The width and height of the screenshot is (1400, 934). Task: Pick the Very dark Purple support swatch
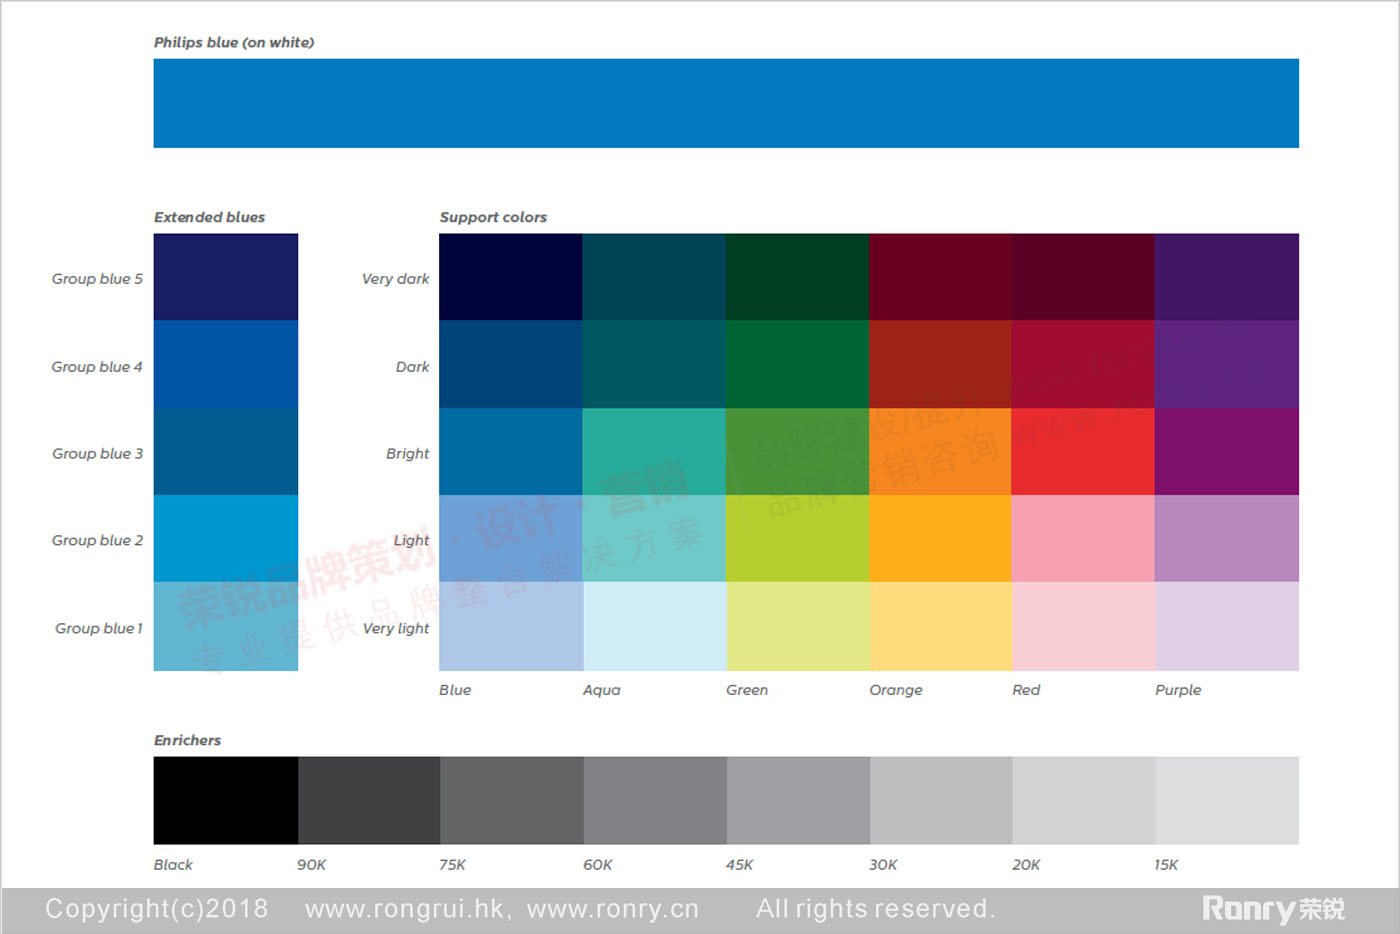tap(1227, 277)
